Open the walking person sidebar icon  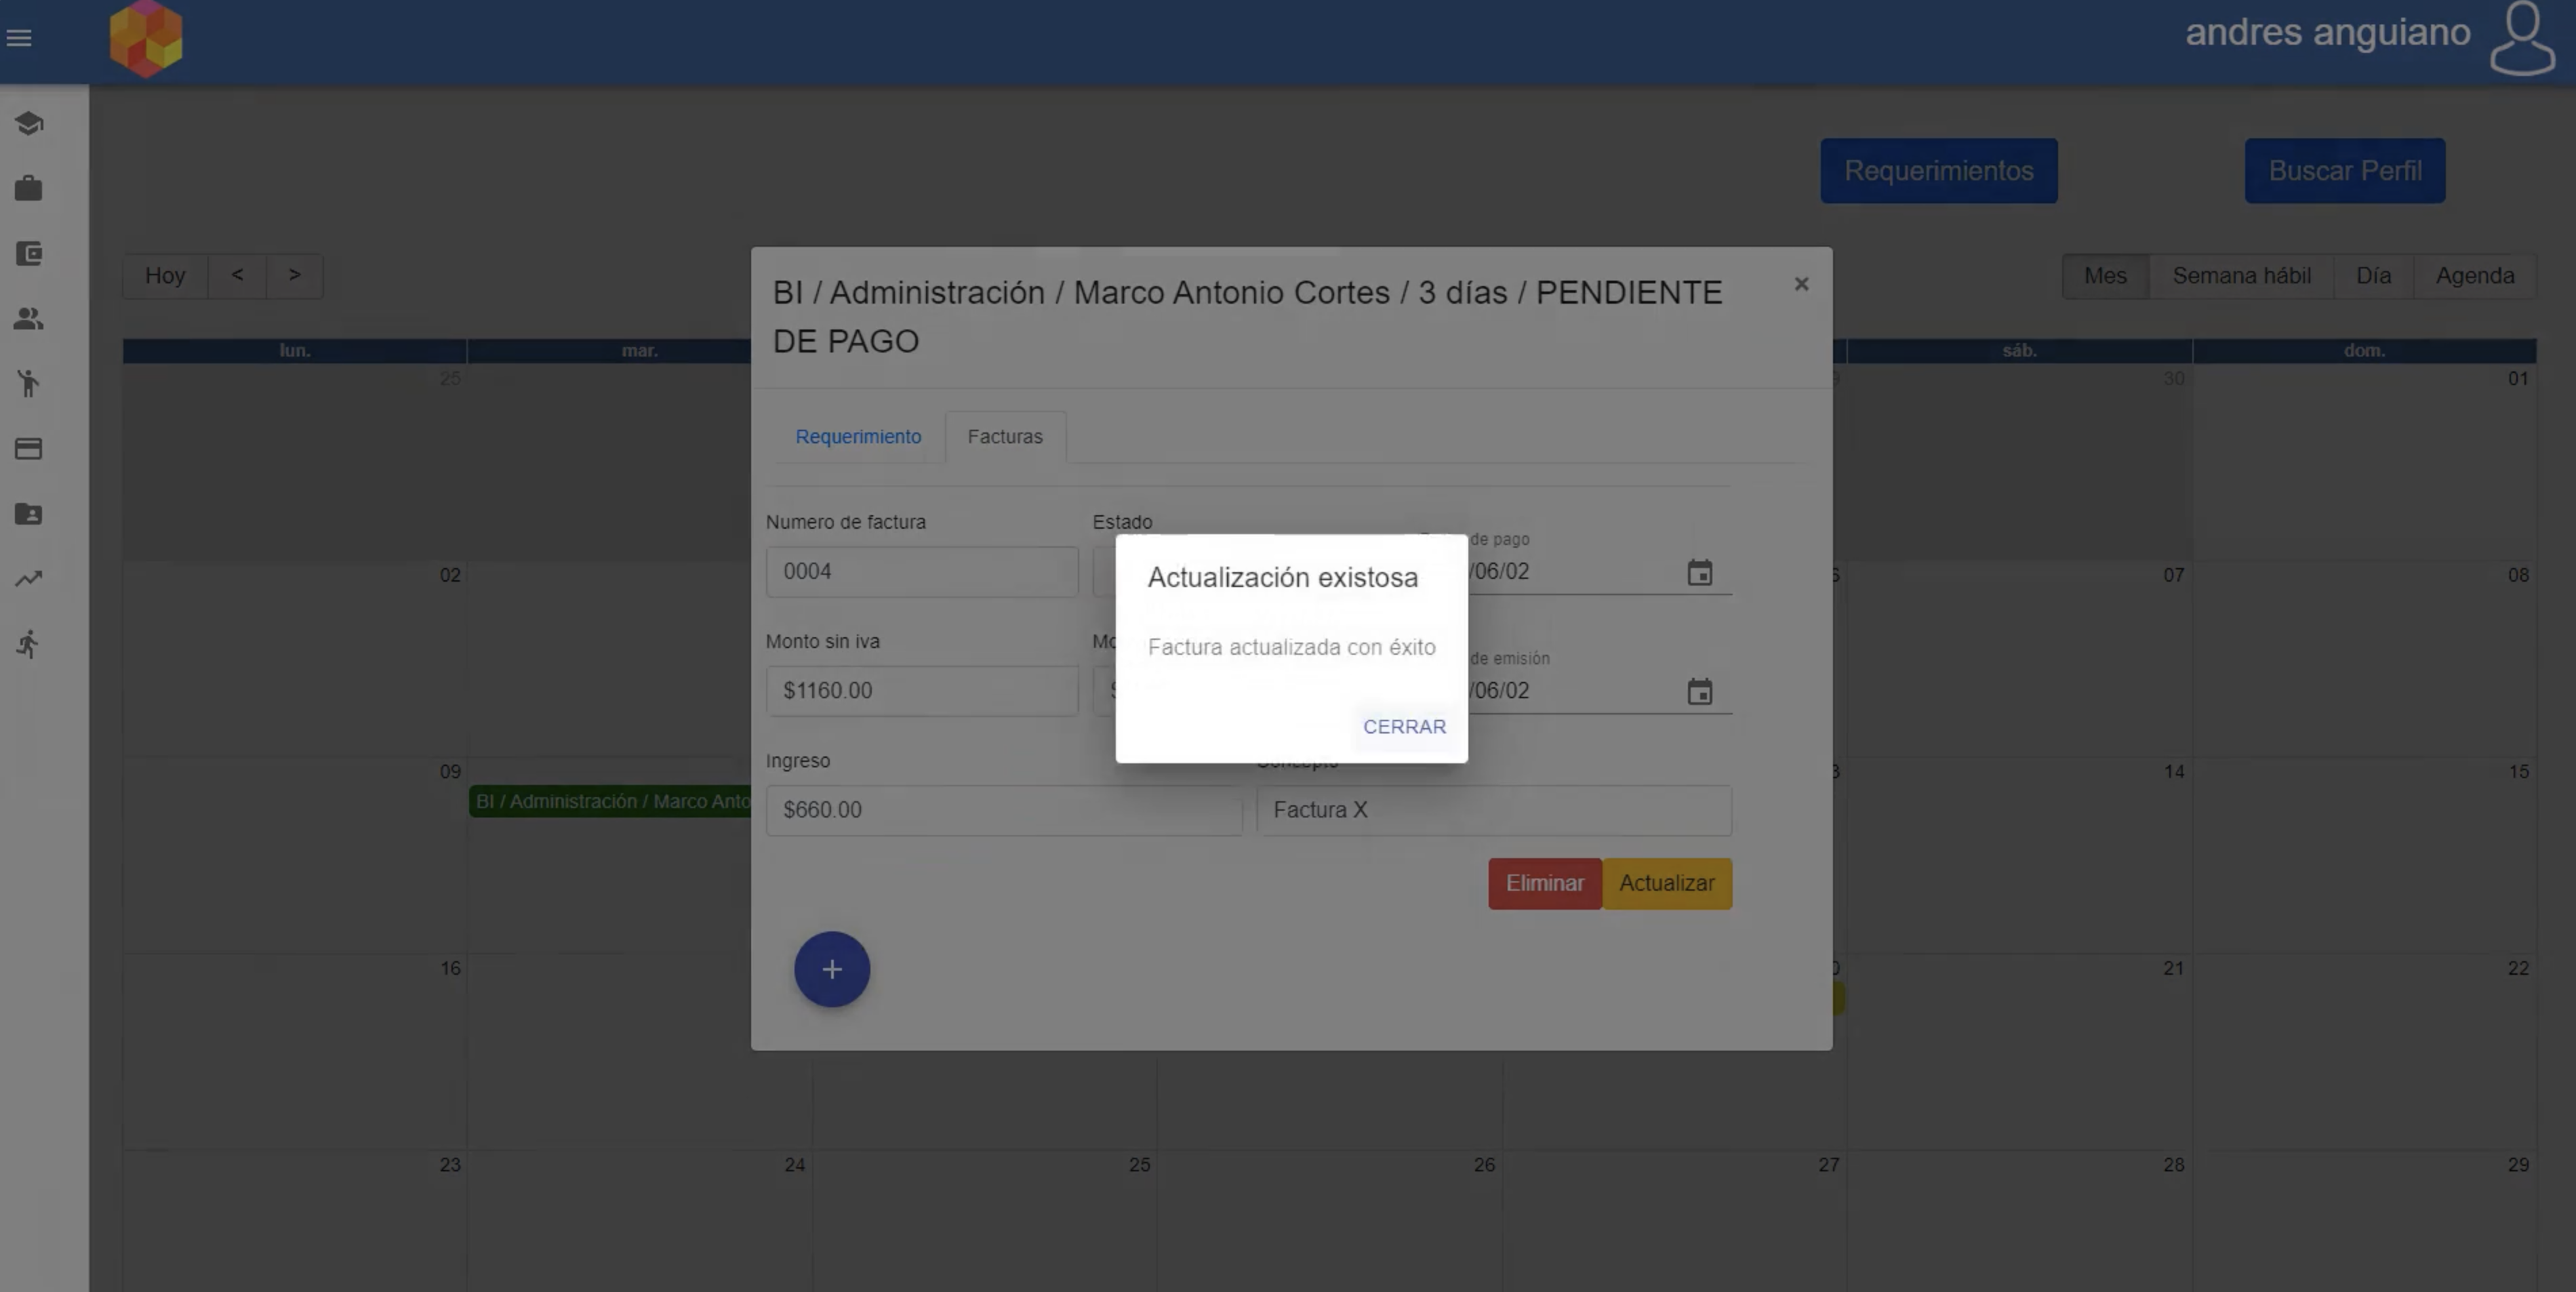coord(28,383)
